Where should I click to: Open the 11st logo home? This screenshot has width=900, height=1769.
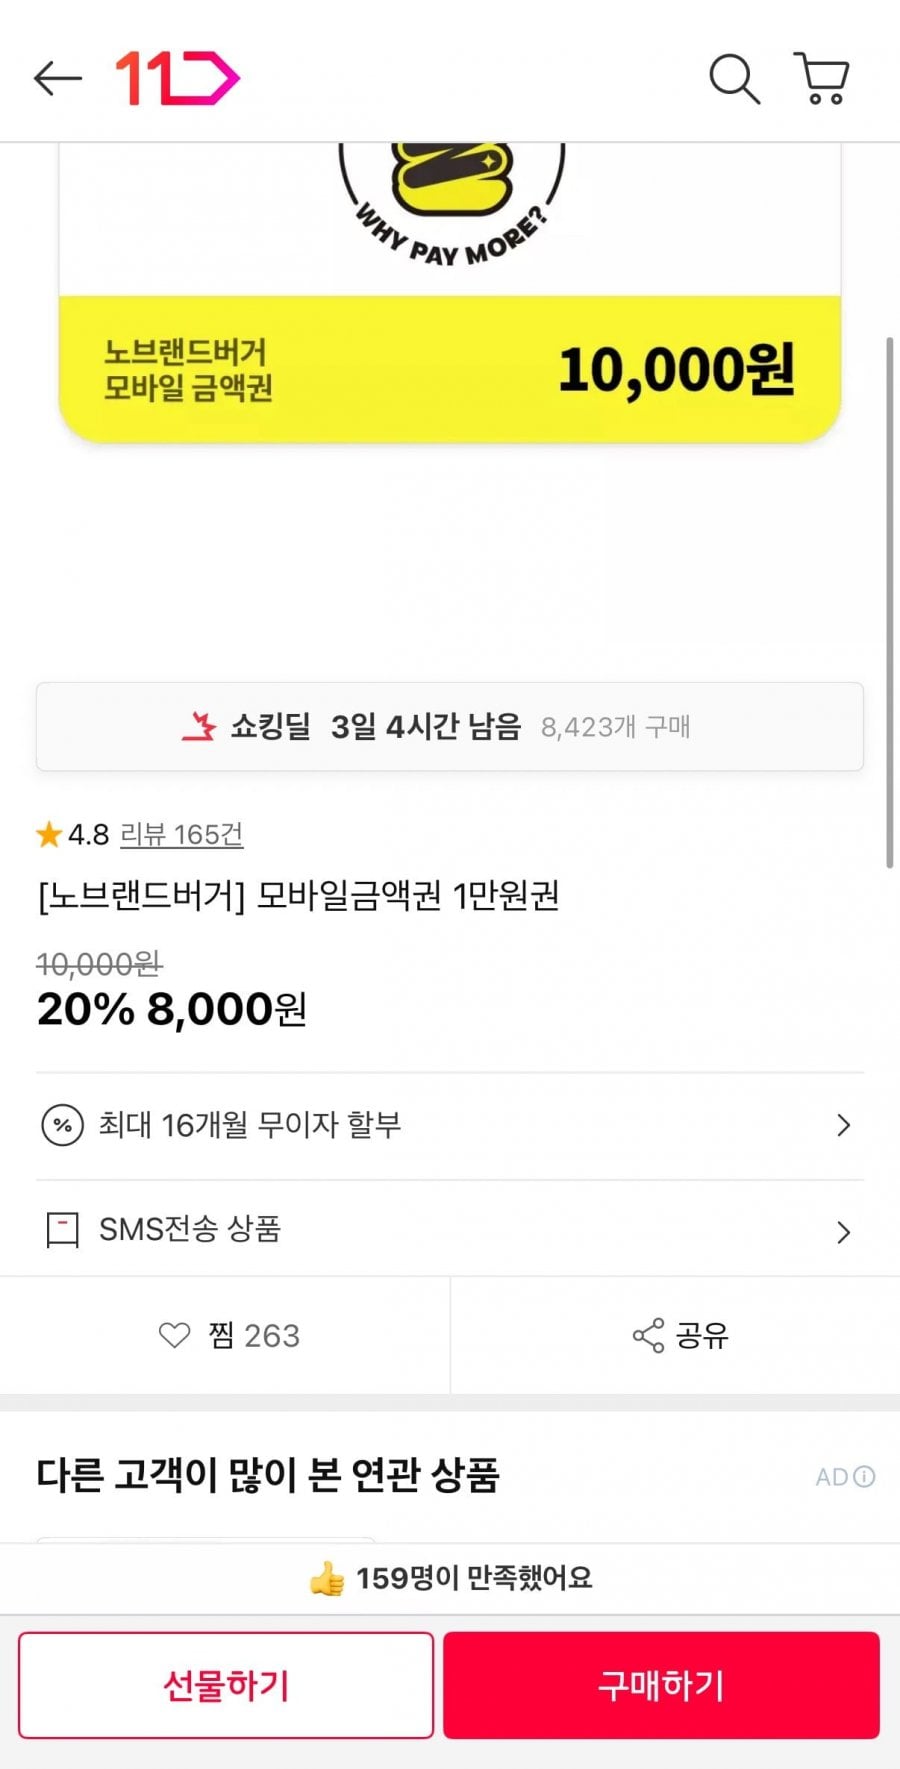point(177,78)
